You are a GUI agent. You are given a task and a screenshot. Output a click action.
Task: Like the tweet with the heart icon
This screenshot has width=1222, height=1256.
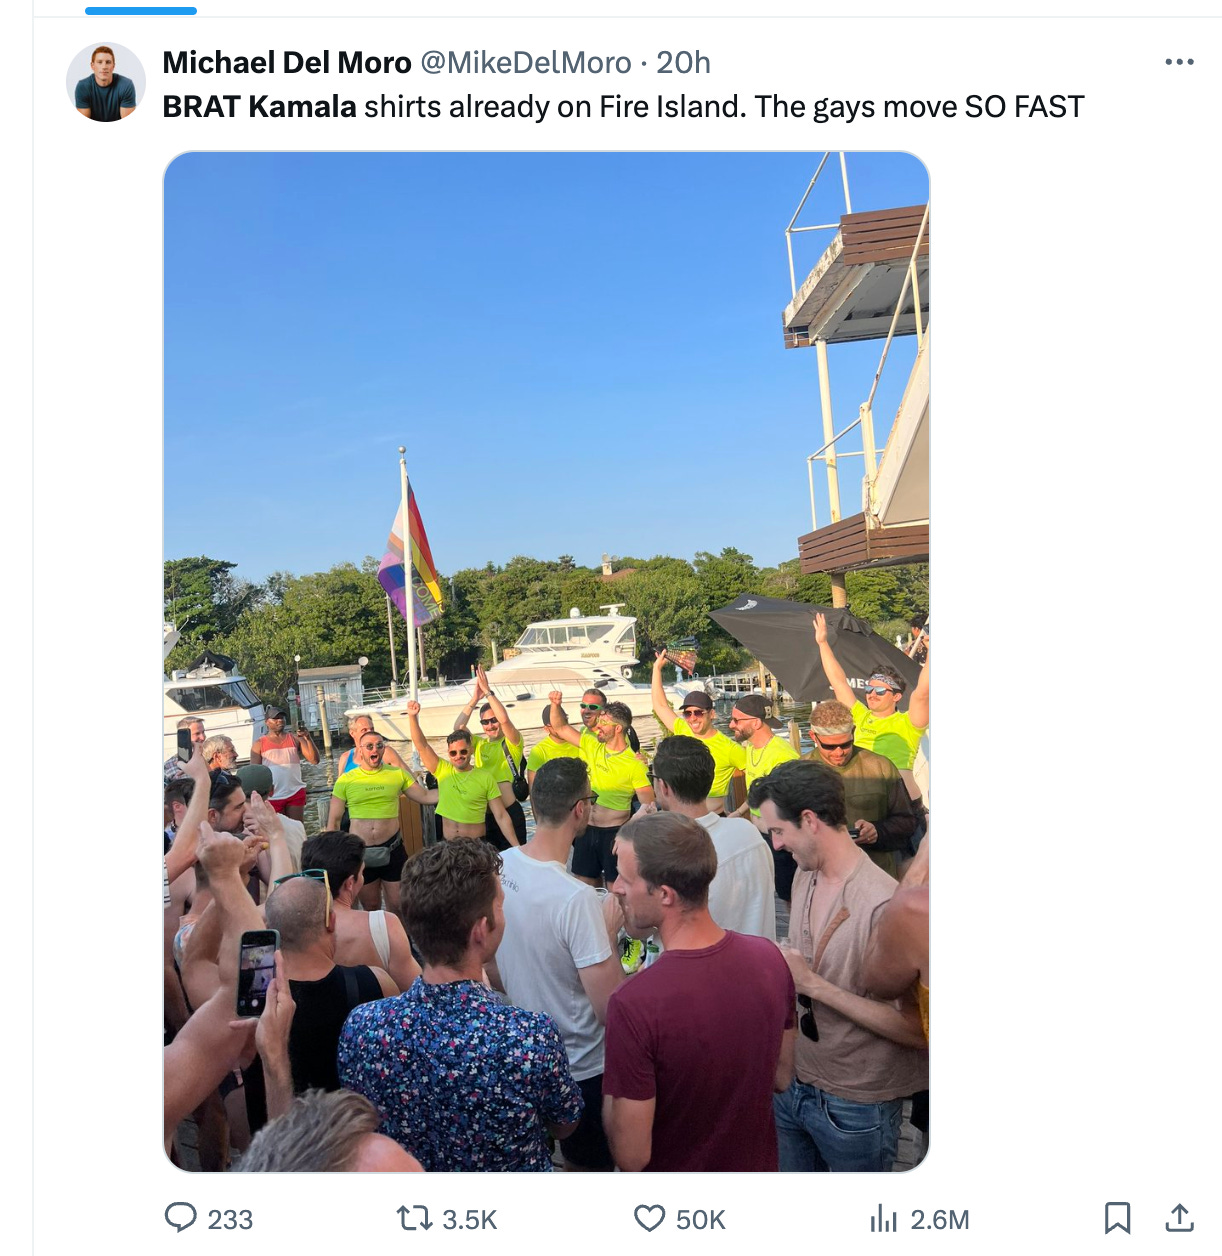(x=650, y=1218)
